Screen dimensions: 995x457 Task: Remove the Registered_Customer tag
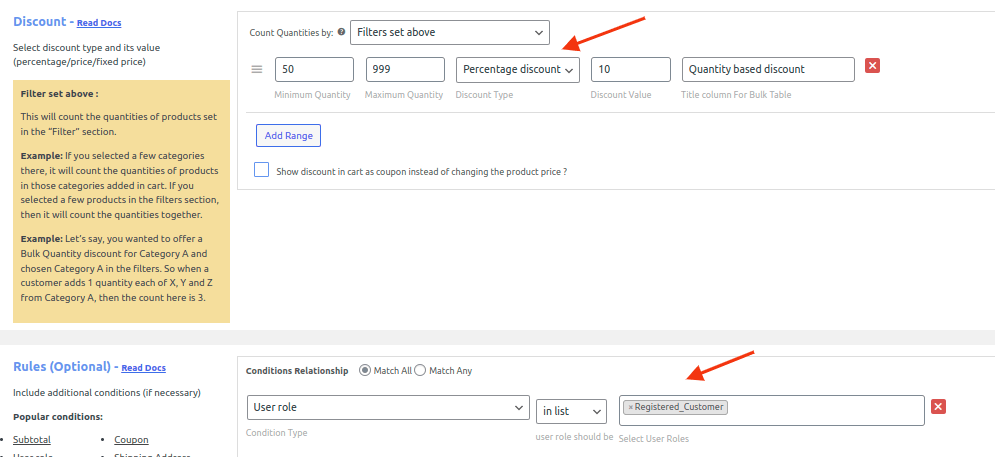631,407
